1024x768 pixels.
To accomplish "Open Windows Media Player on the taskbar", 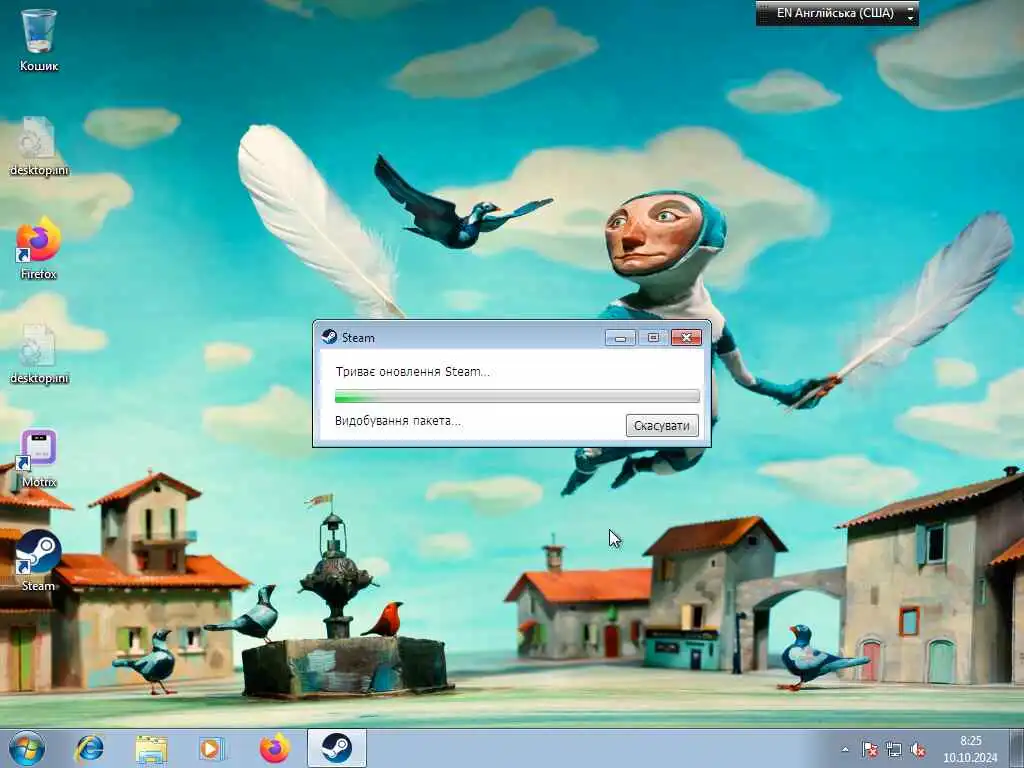I will pyautogui.click(x=212, y=748).
